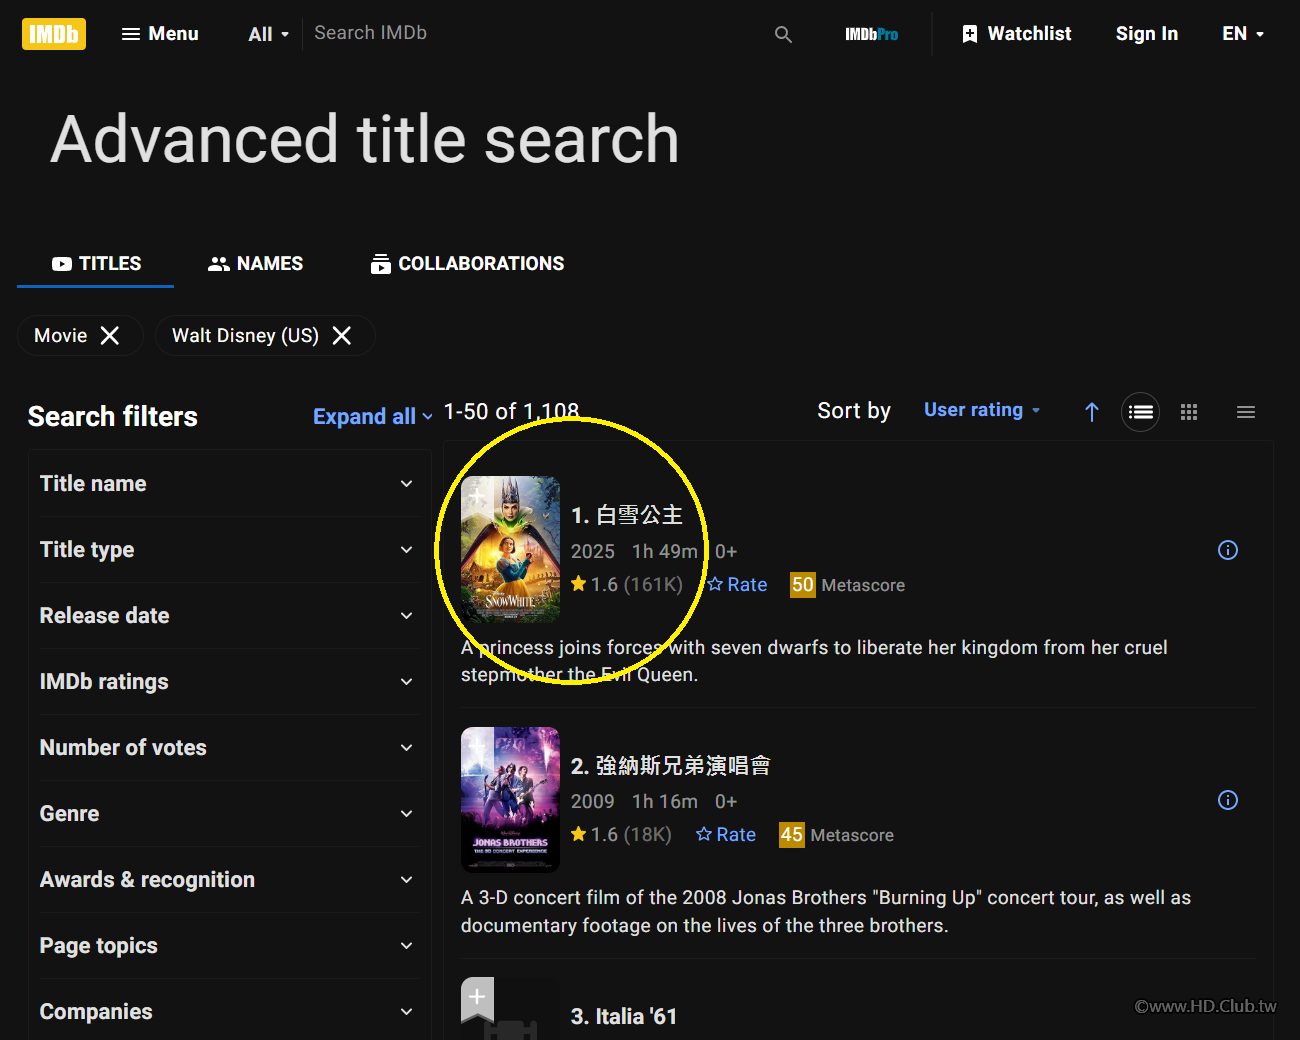
Task: Click the magnifying glass search icon
Action: pos(783,34)
